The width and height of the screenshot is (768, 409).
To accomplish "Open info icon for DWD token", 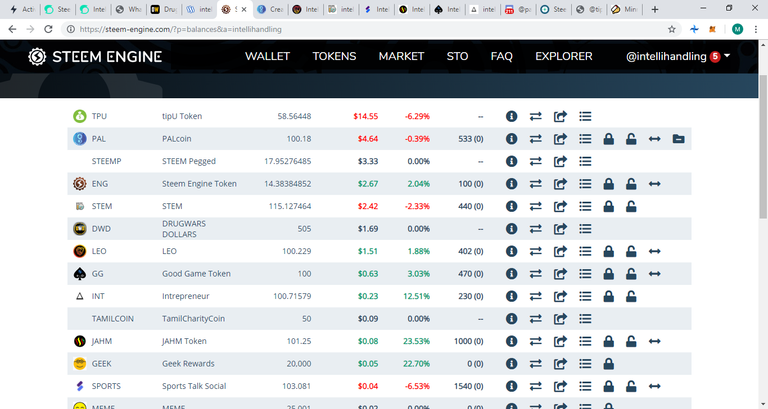I will click(x=511, y=229).
